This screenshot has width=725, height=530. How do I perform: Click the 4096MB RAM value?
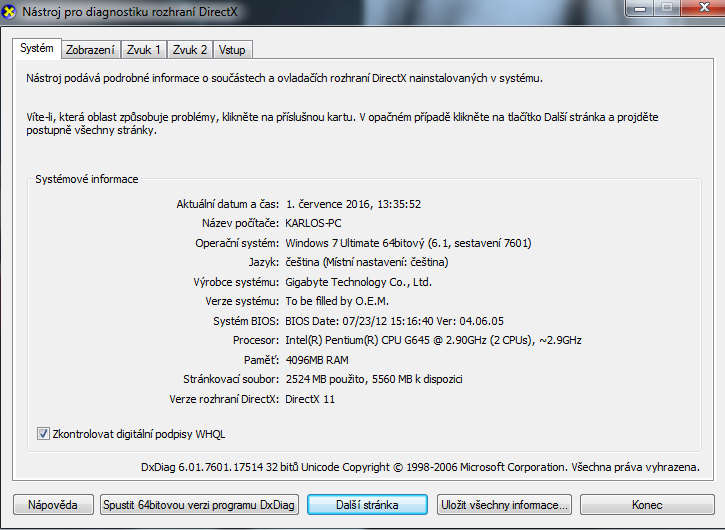click(317, 360)
